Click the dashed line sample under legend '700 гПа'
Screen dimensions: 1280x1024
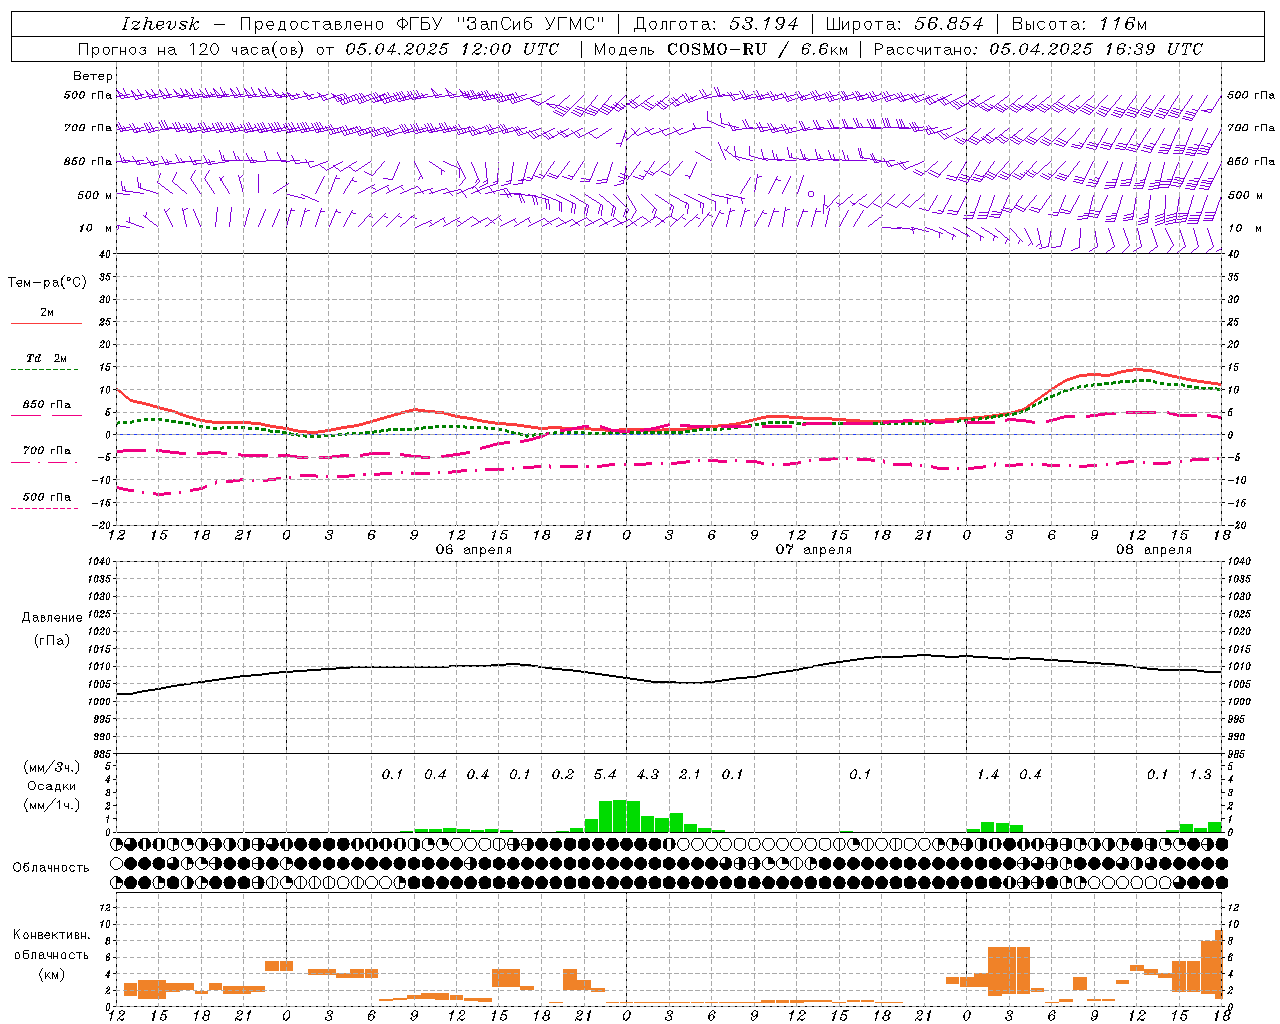pyautogui.click(x=45, y=462)
